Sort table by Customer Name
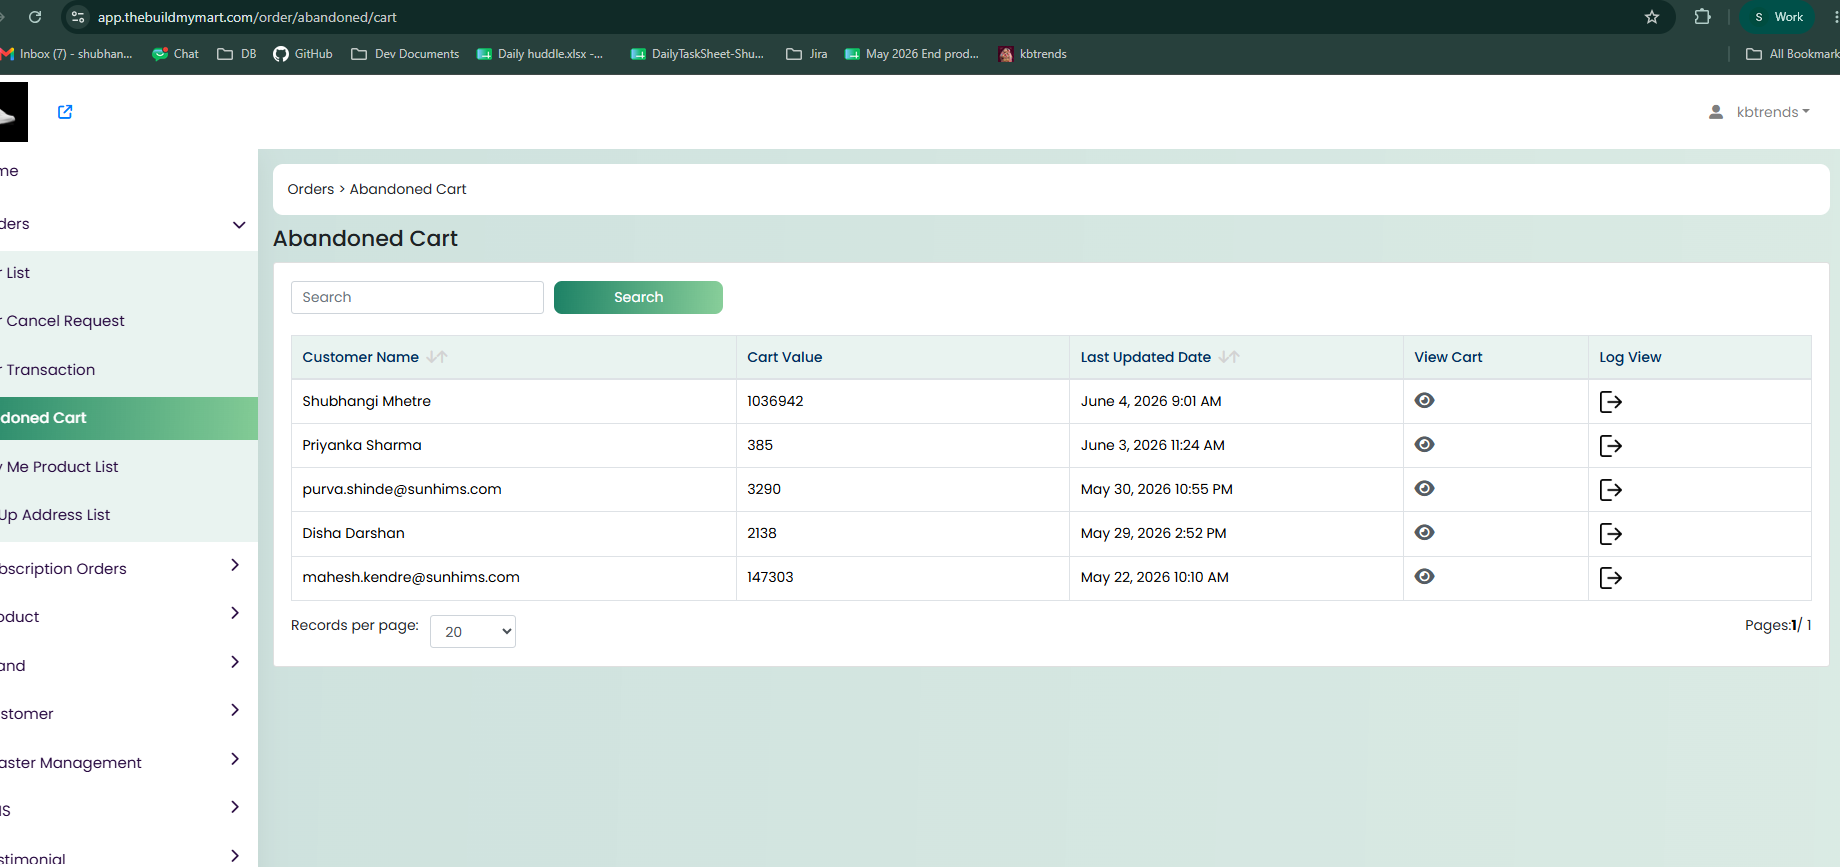Image resolution: width=1840 pixels, height=867 pixels. tap(437, 357)
